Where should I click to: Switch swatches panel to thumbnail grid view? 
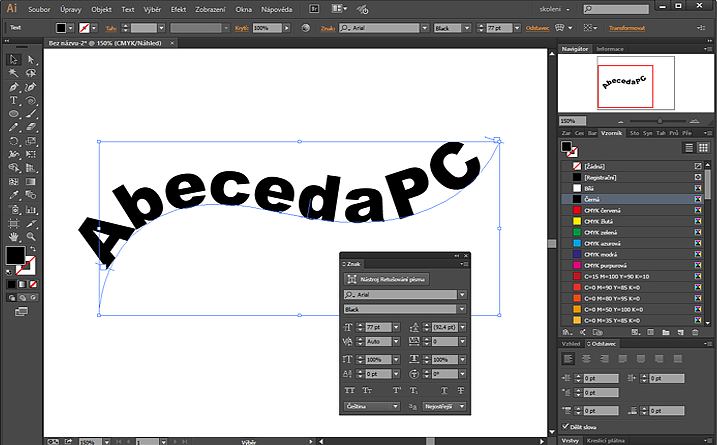click(x=703, y=147)
